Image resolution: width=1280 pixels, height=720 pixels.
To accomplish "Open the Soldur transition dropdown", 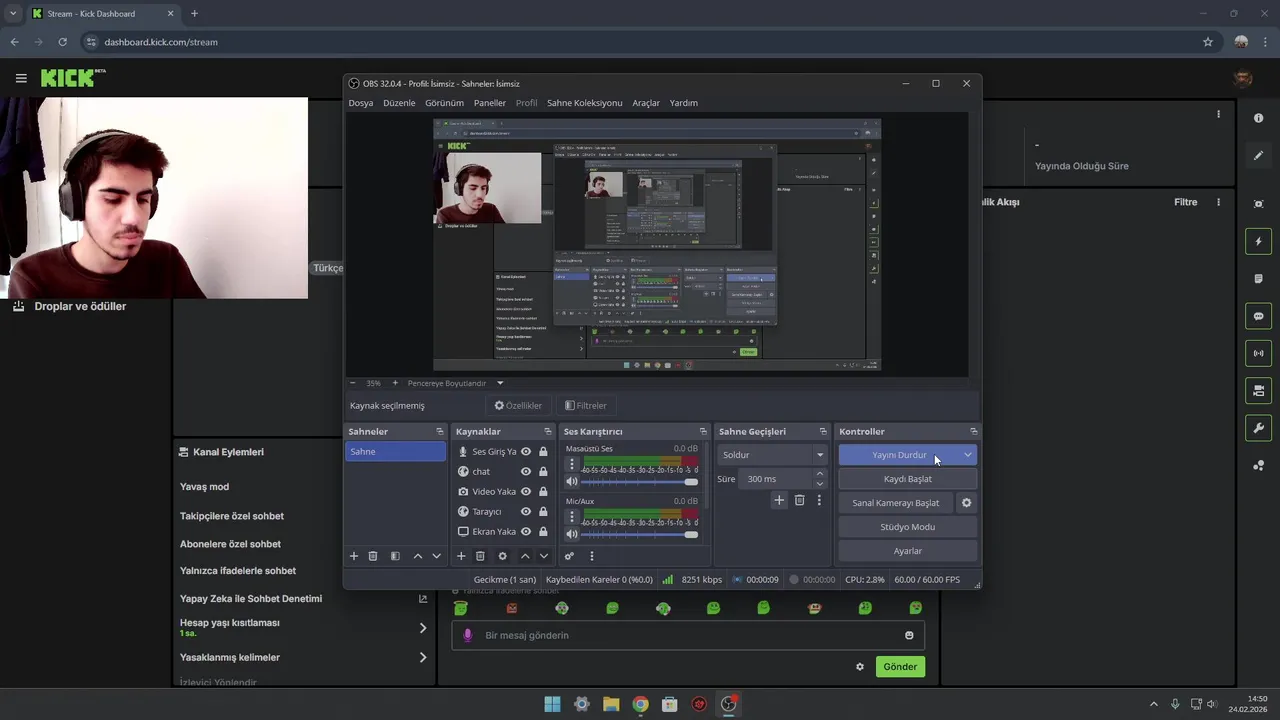I will click(772, 455).
